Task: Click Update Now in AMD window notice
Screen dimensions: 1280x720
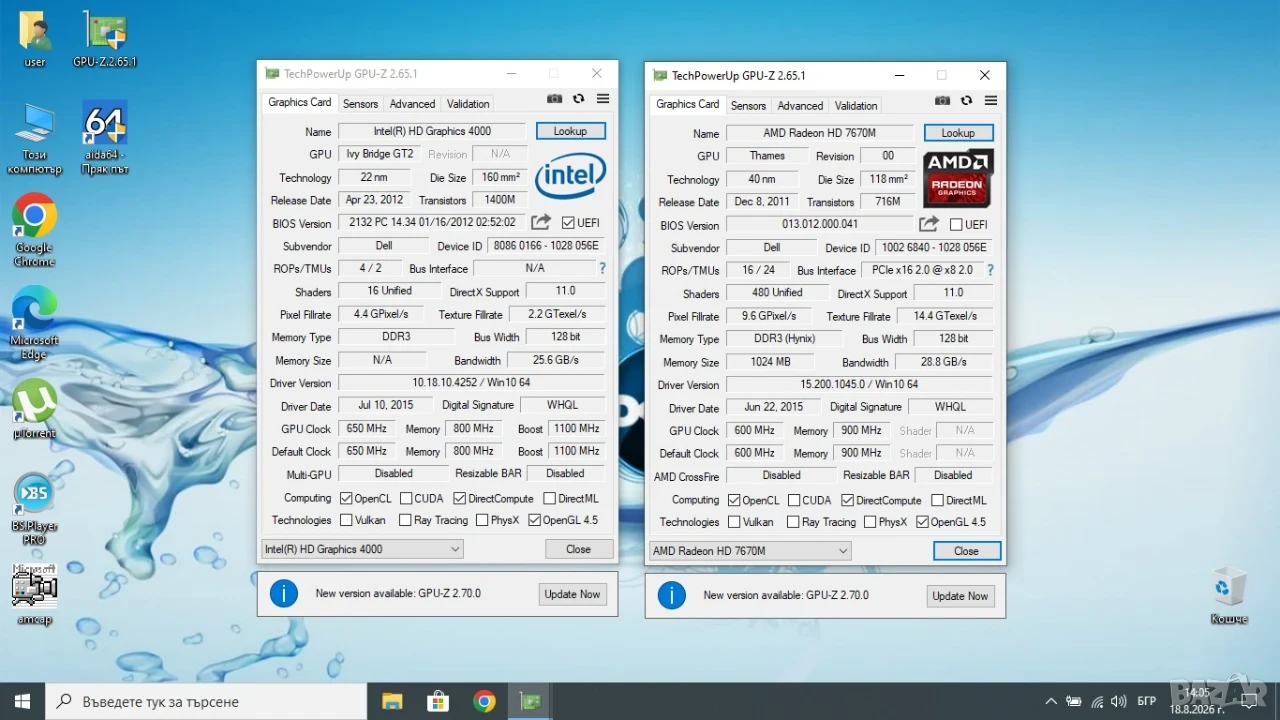Action: [961, 596]
